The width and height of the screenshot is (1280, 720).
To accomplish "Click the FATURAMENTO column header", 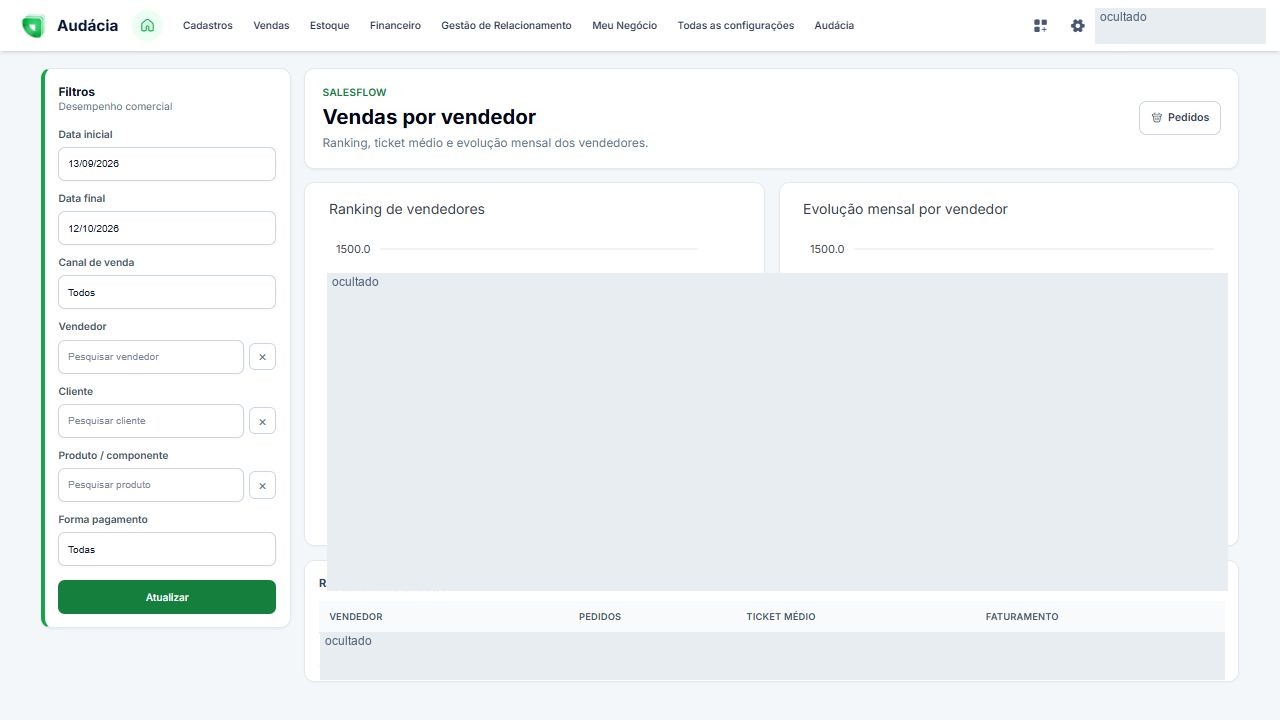I will 1022,617.
